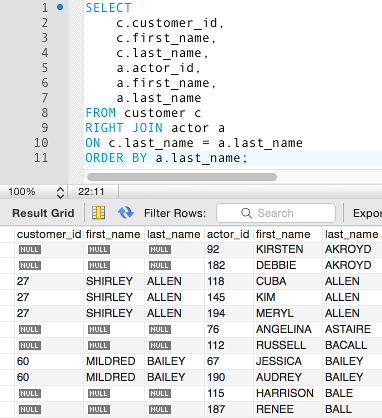Click the form editor grid icon
The width and height of the screenshot is (382, 418).
[98, 213]
